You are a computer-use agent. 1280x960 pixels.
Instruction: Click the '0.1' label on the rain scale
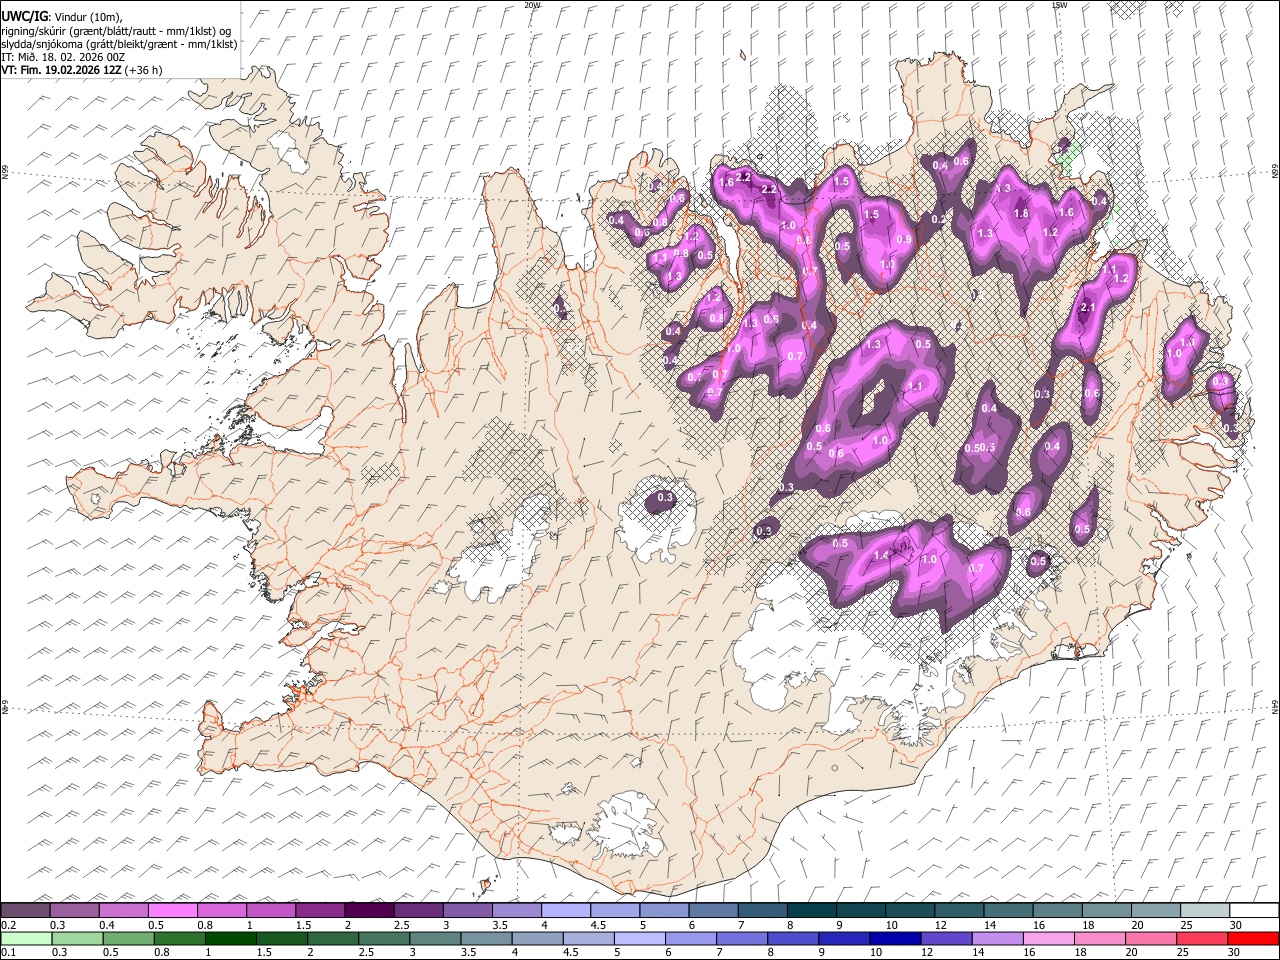coord(8,952)
